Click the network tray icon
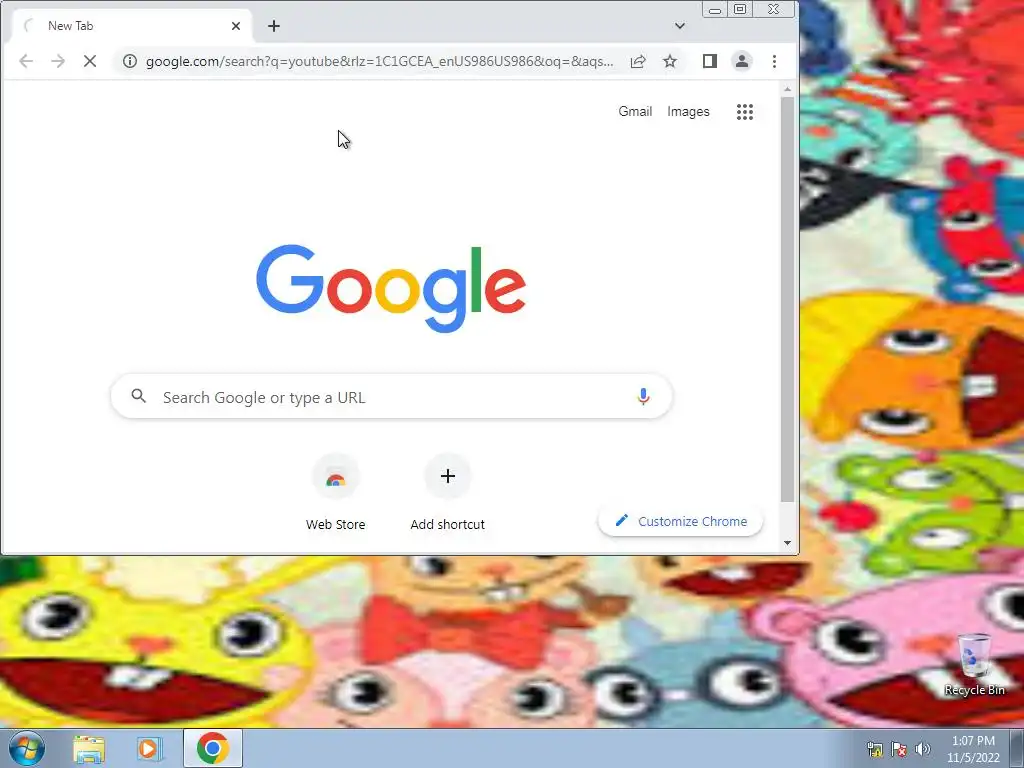Viewport: 1024px width, 768px height. (x=875, y=750)
